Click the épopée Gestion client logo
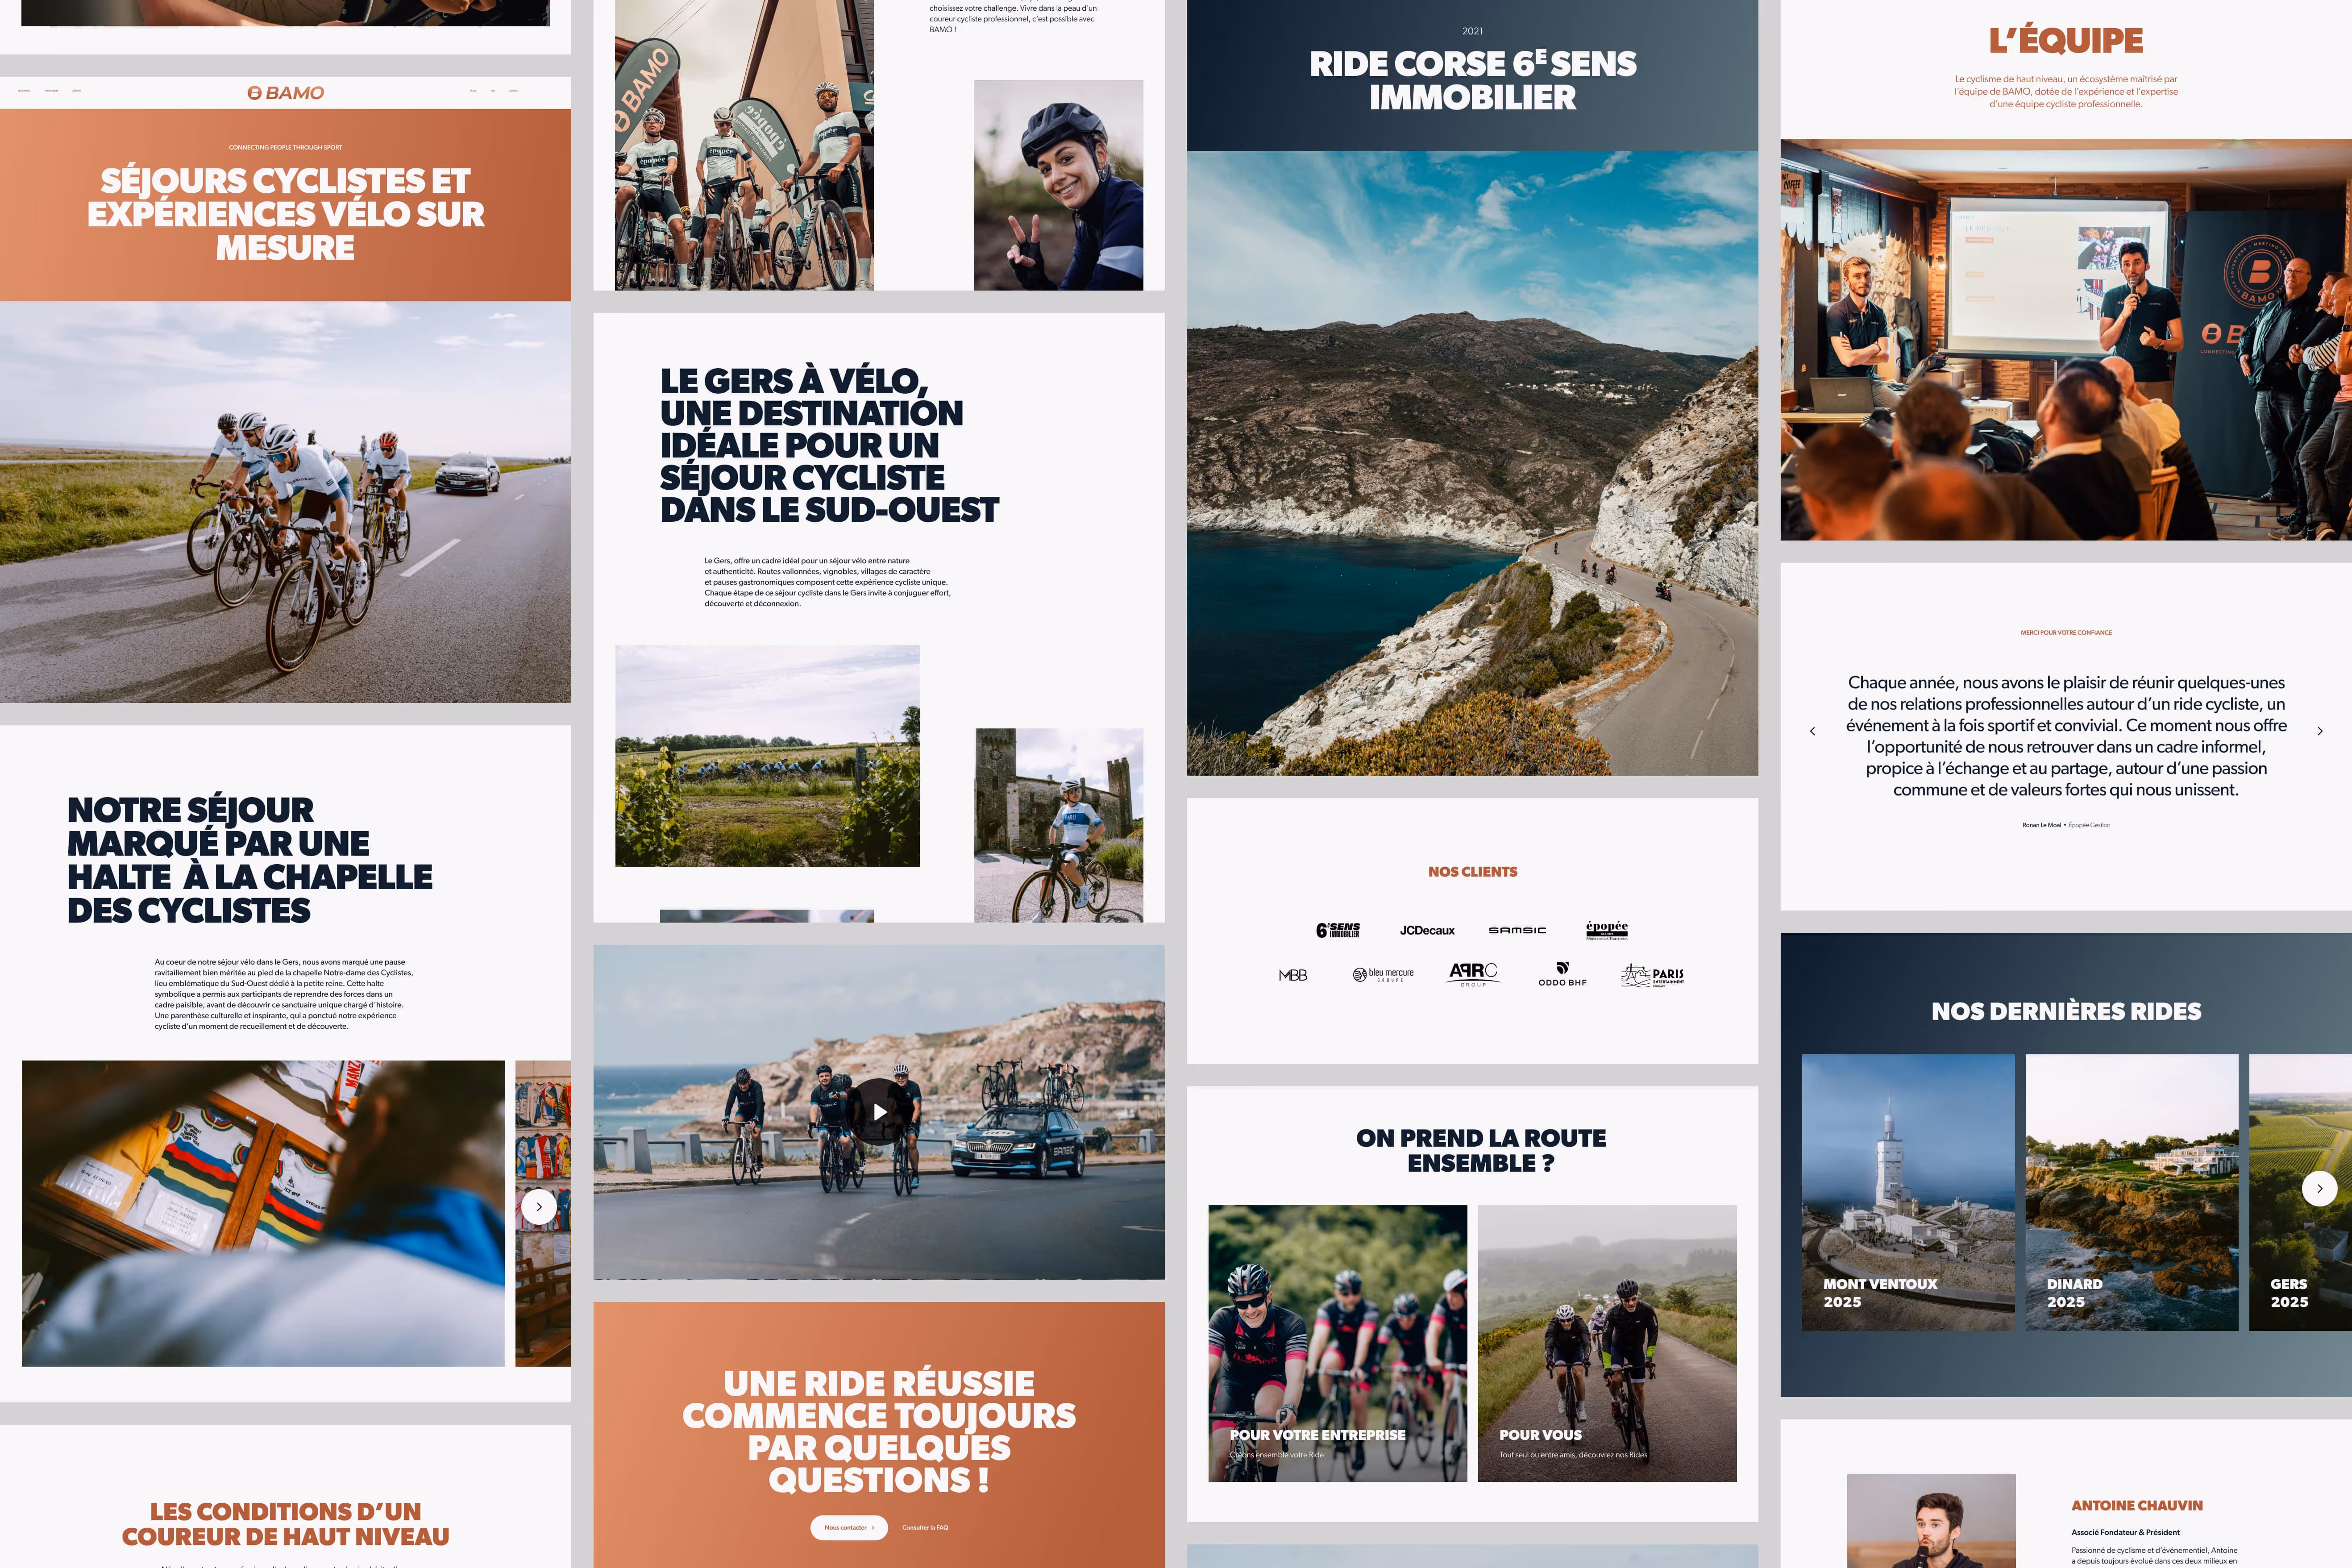Image resolution: width=2352 pixels, height=1568 pixels. [1607, 930]
